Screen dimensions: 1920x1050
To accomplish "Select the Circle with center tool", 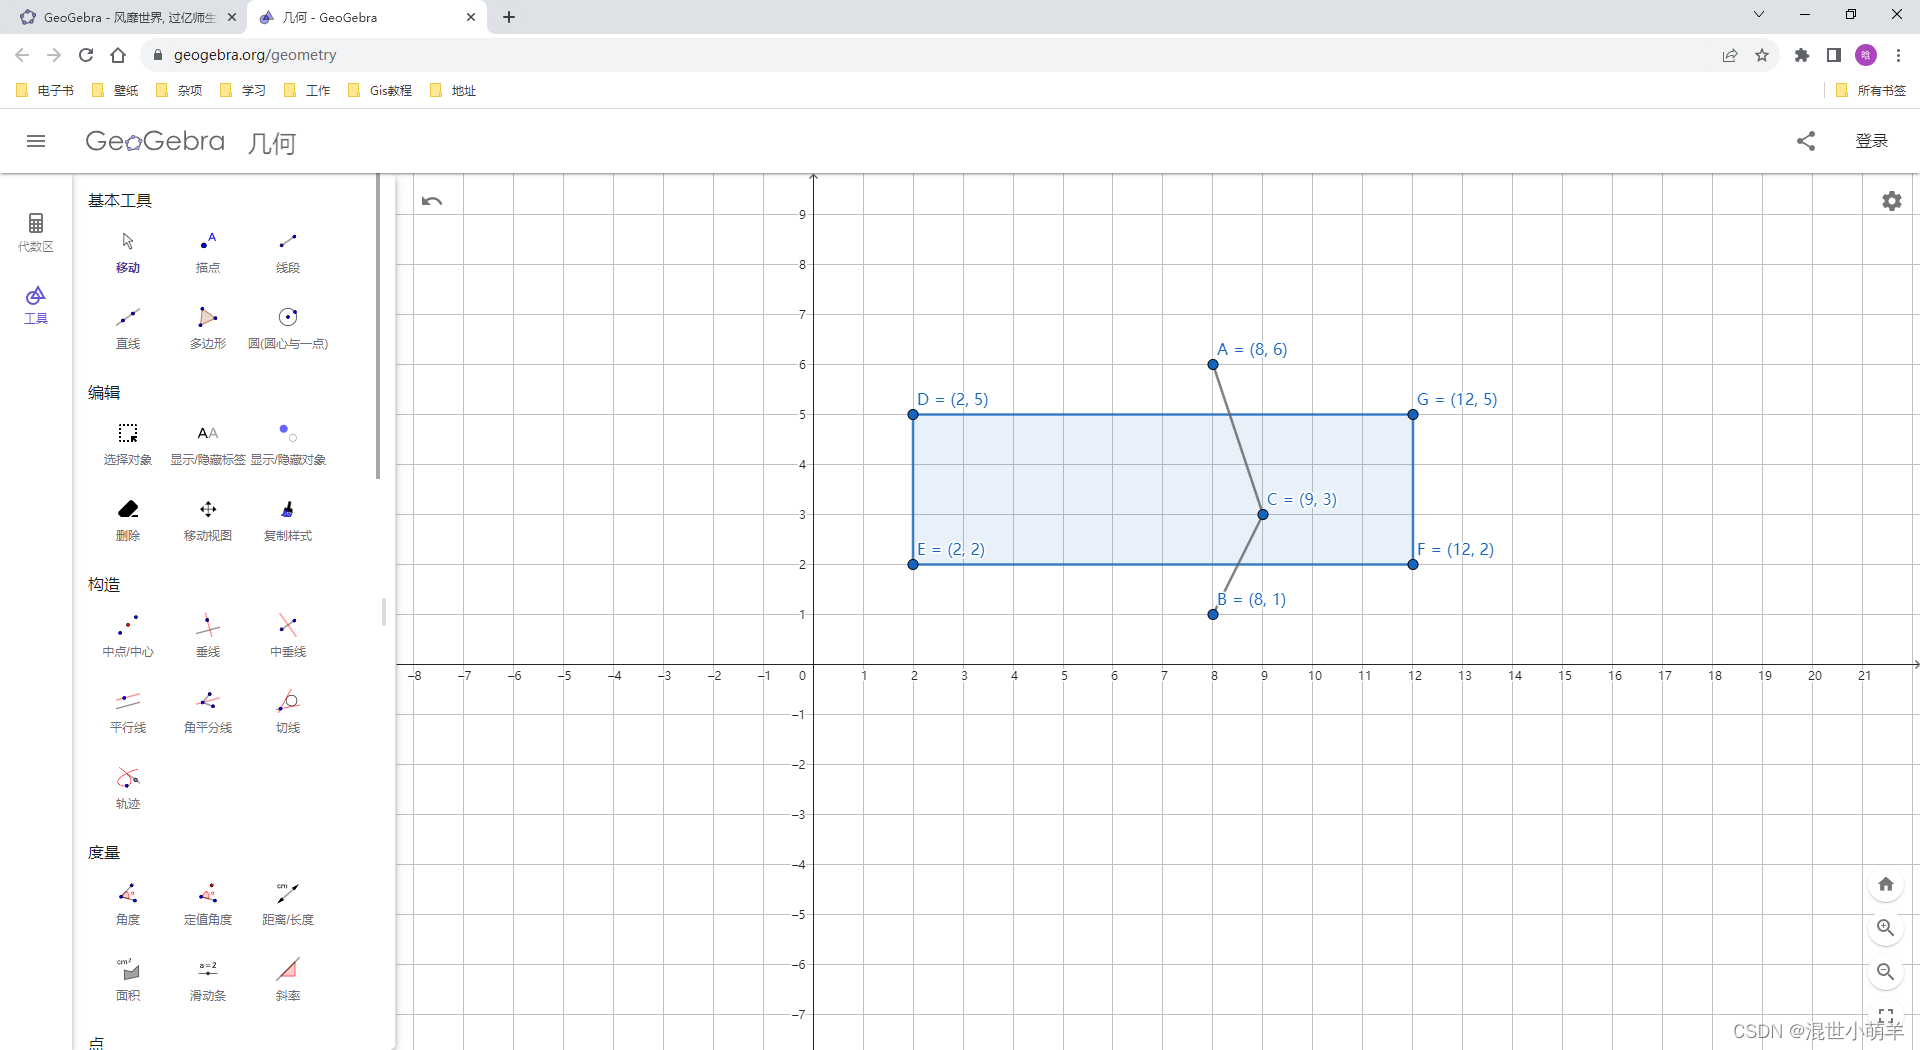I will (x=288, y=328).
